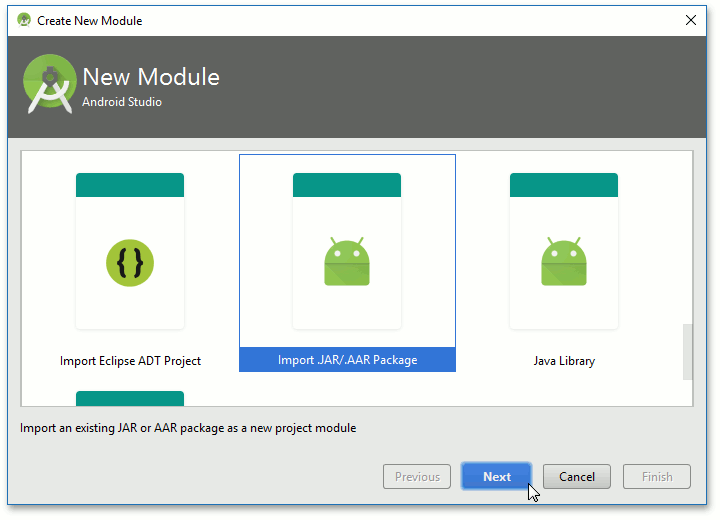The width and height of the screenshot is (720, 520).
Task: Click the 'New Module' heading text
Action: tap(151, 77)
